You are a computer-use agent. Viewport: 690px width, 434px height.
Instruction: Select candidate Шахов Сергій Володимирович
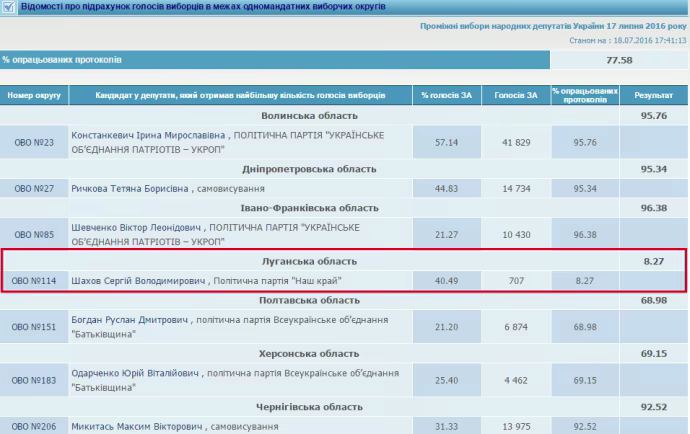tap(134, 280)
